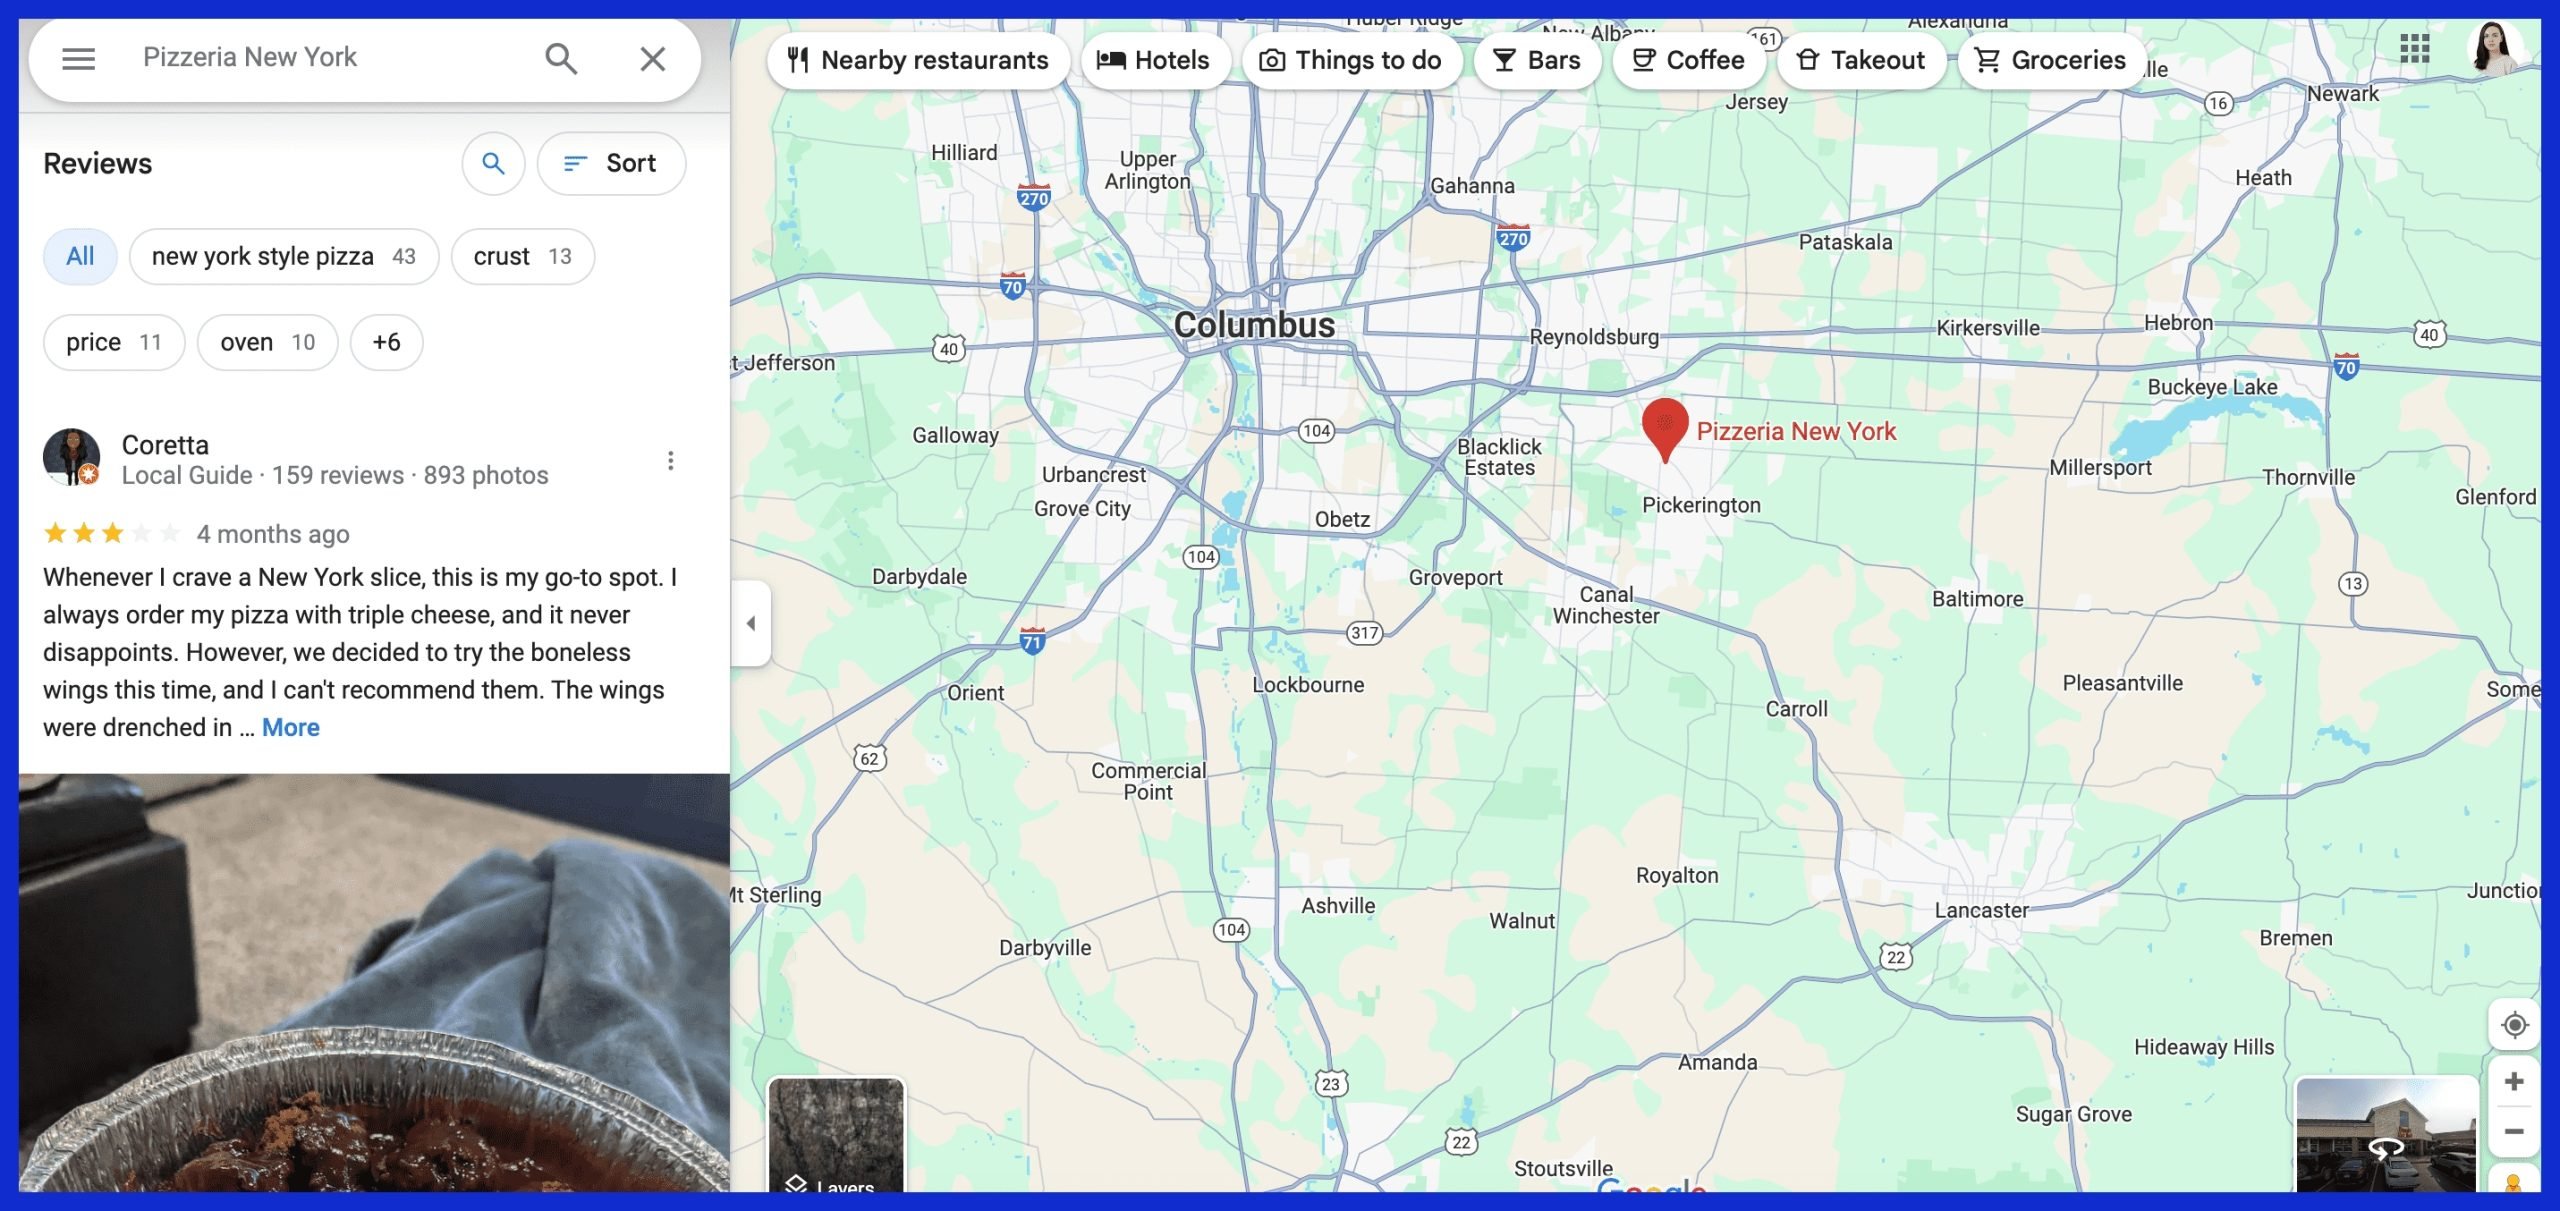Zoom out the map with minus
Viewport: 2560px width, 1211px height.
click(x=2514, y=1131)
